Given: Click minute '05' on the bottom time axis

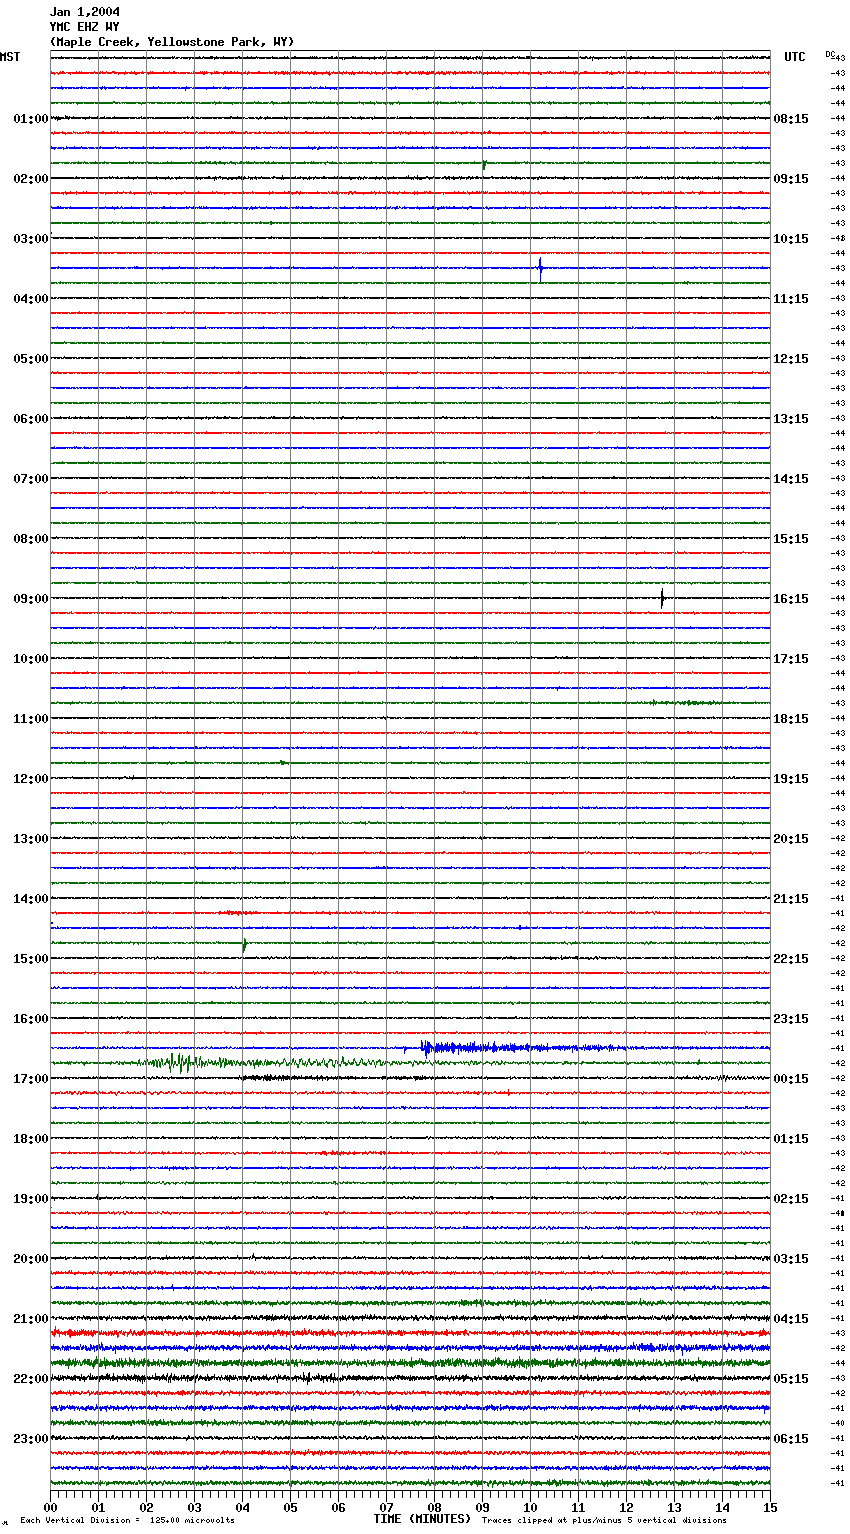Looking at the screenshot, I should (290, 1507).
